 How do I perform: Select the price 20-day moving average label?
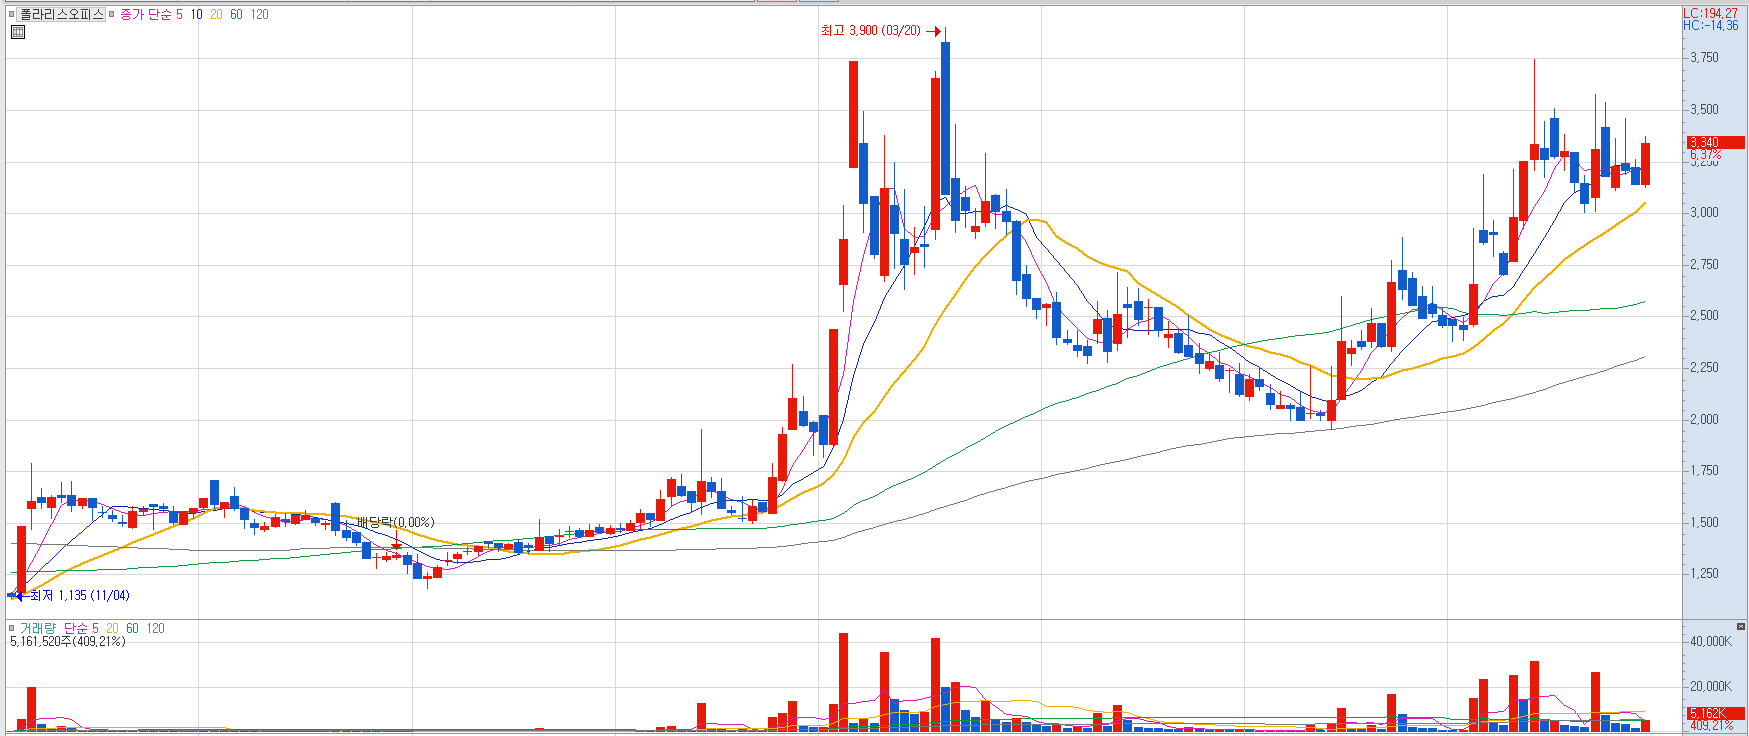(216, 14)
